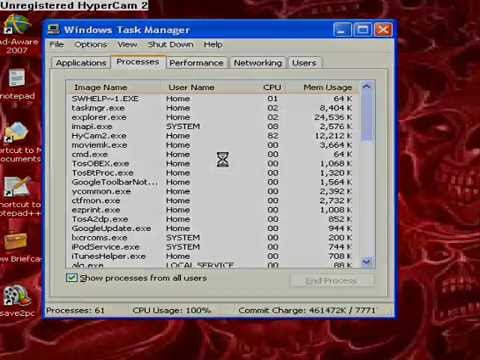
Task: Select the moviemk.exe process
Action: click(x=212, y=145)
